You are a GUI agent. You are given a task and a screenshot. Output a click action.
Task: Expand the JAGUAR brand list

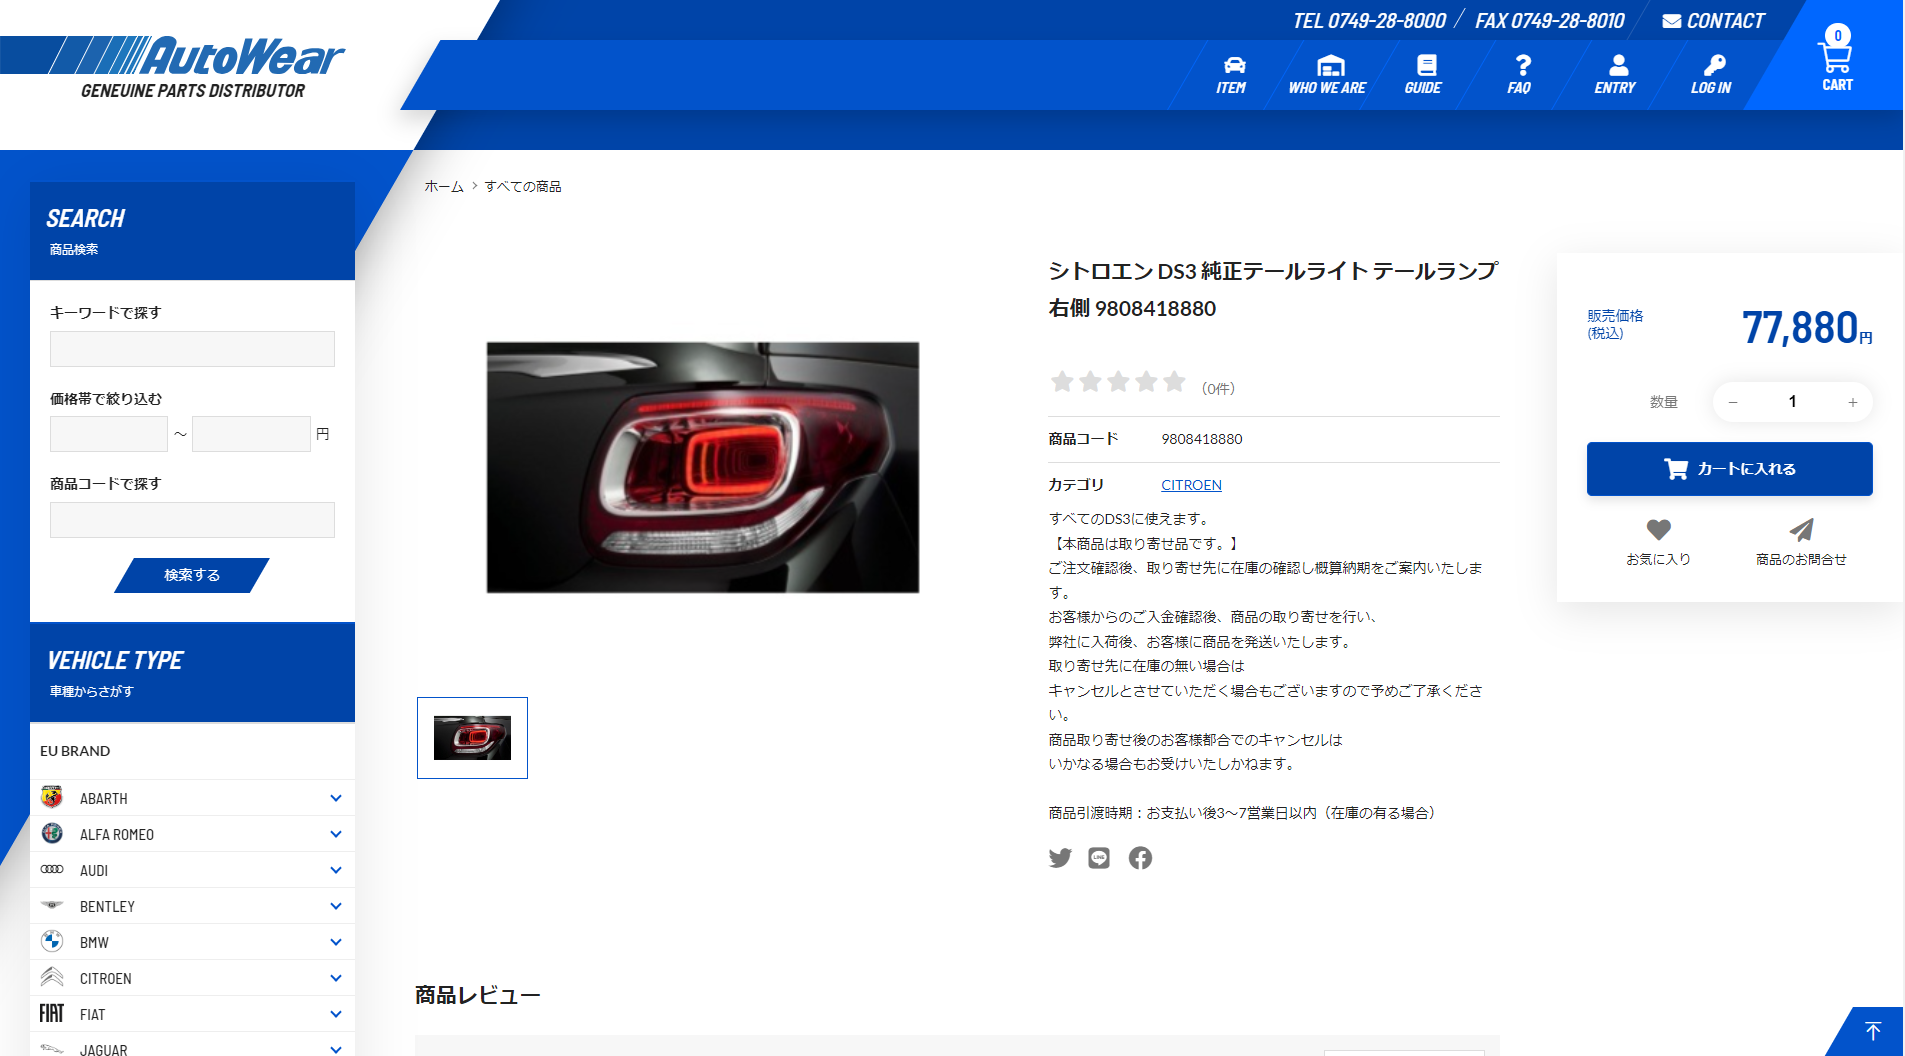click(336, 1050)
